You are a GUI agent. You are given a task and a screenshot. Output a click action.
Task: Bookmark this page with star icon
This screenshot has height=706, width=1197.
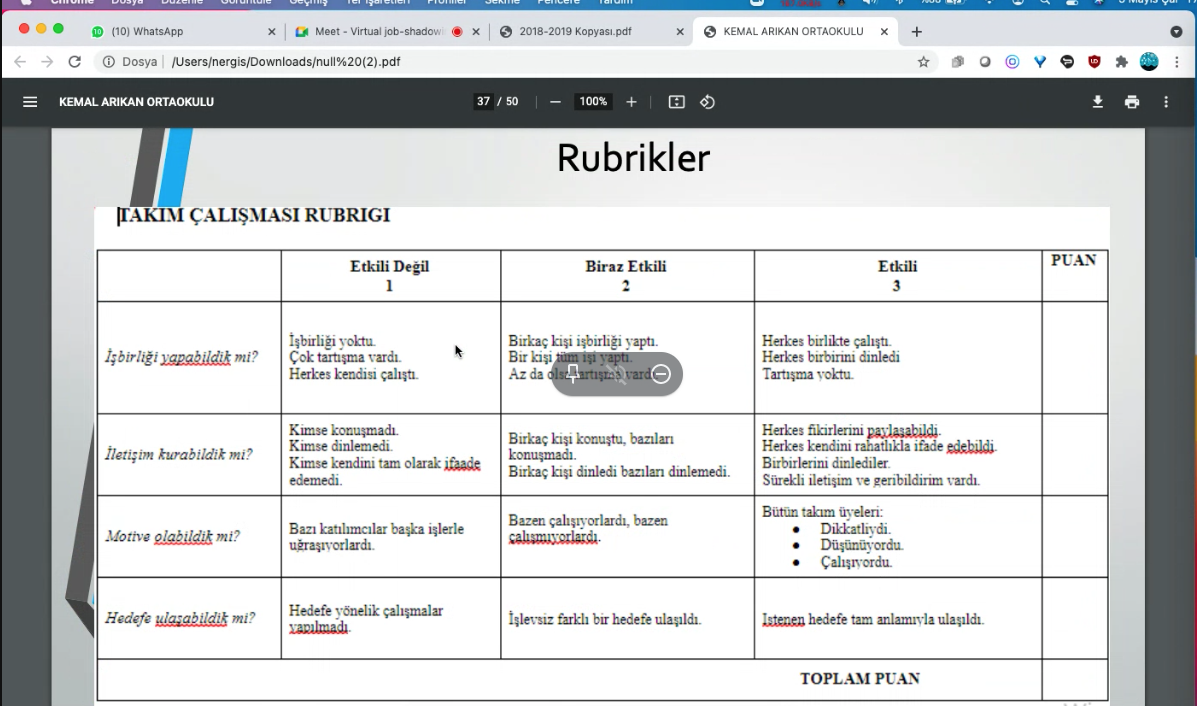[923, 62]
